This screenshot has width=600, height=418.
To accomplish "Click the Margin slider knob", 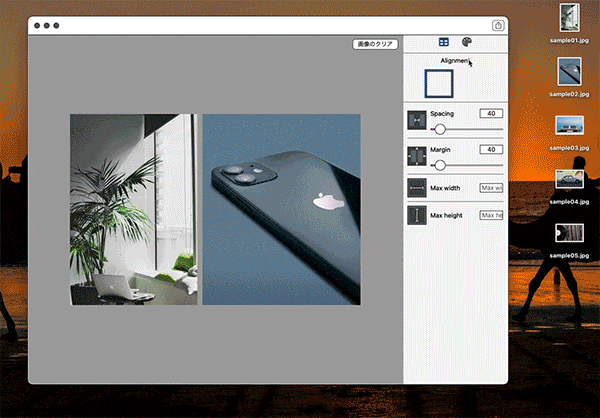I will [x=440, y=165].
